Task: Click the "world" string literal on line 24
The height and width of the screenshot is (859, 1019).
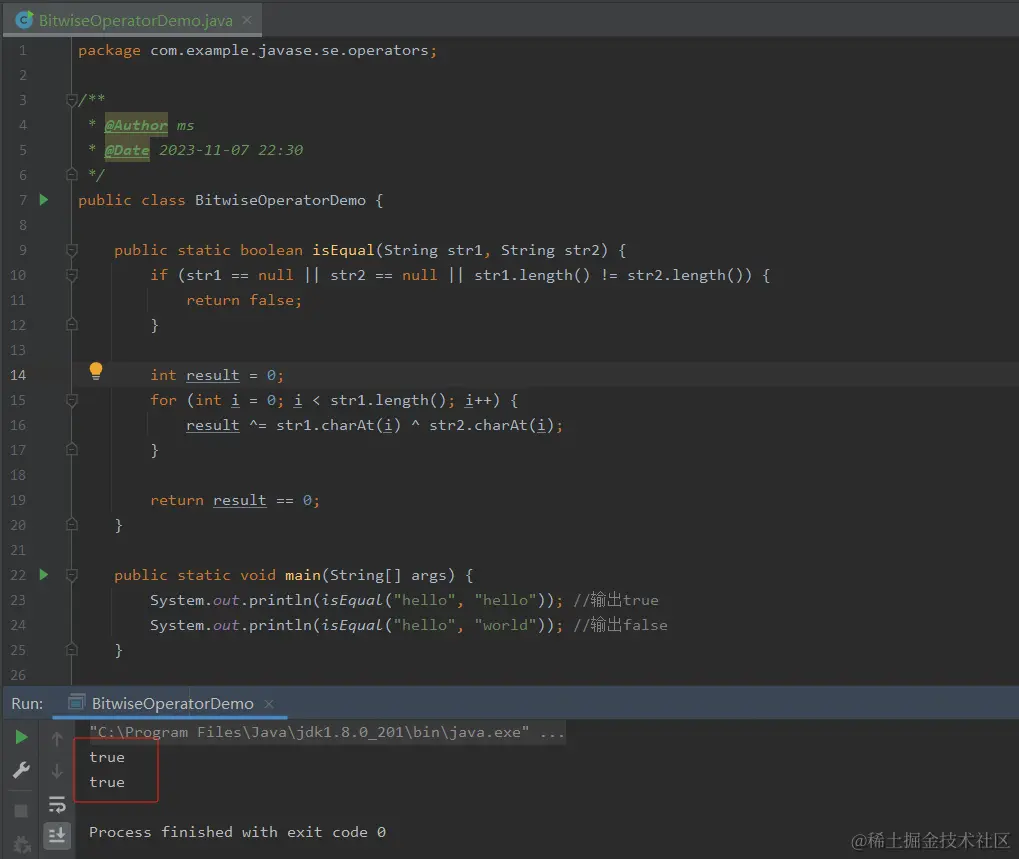Action: tap(505, 625)
